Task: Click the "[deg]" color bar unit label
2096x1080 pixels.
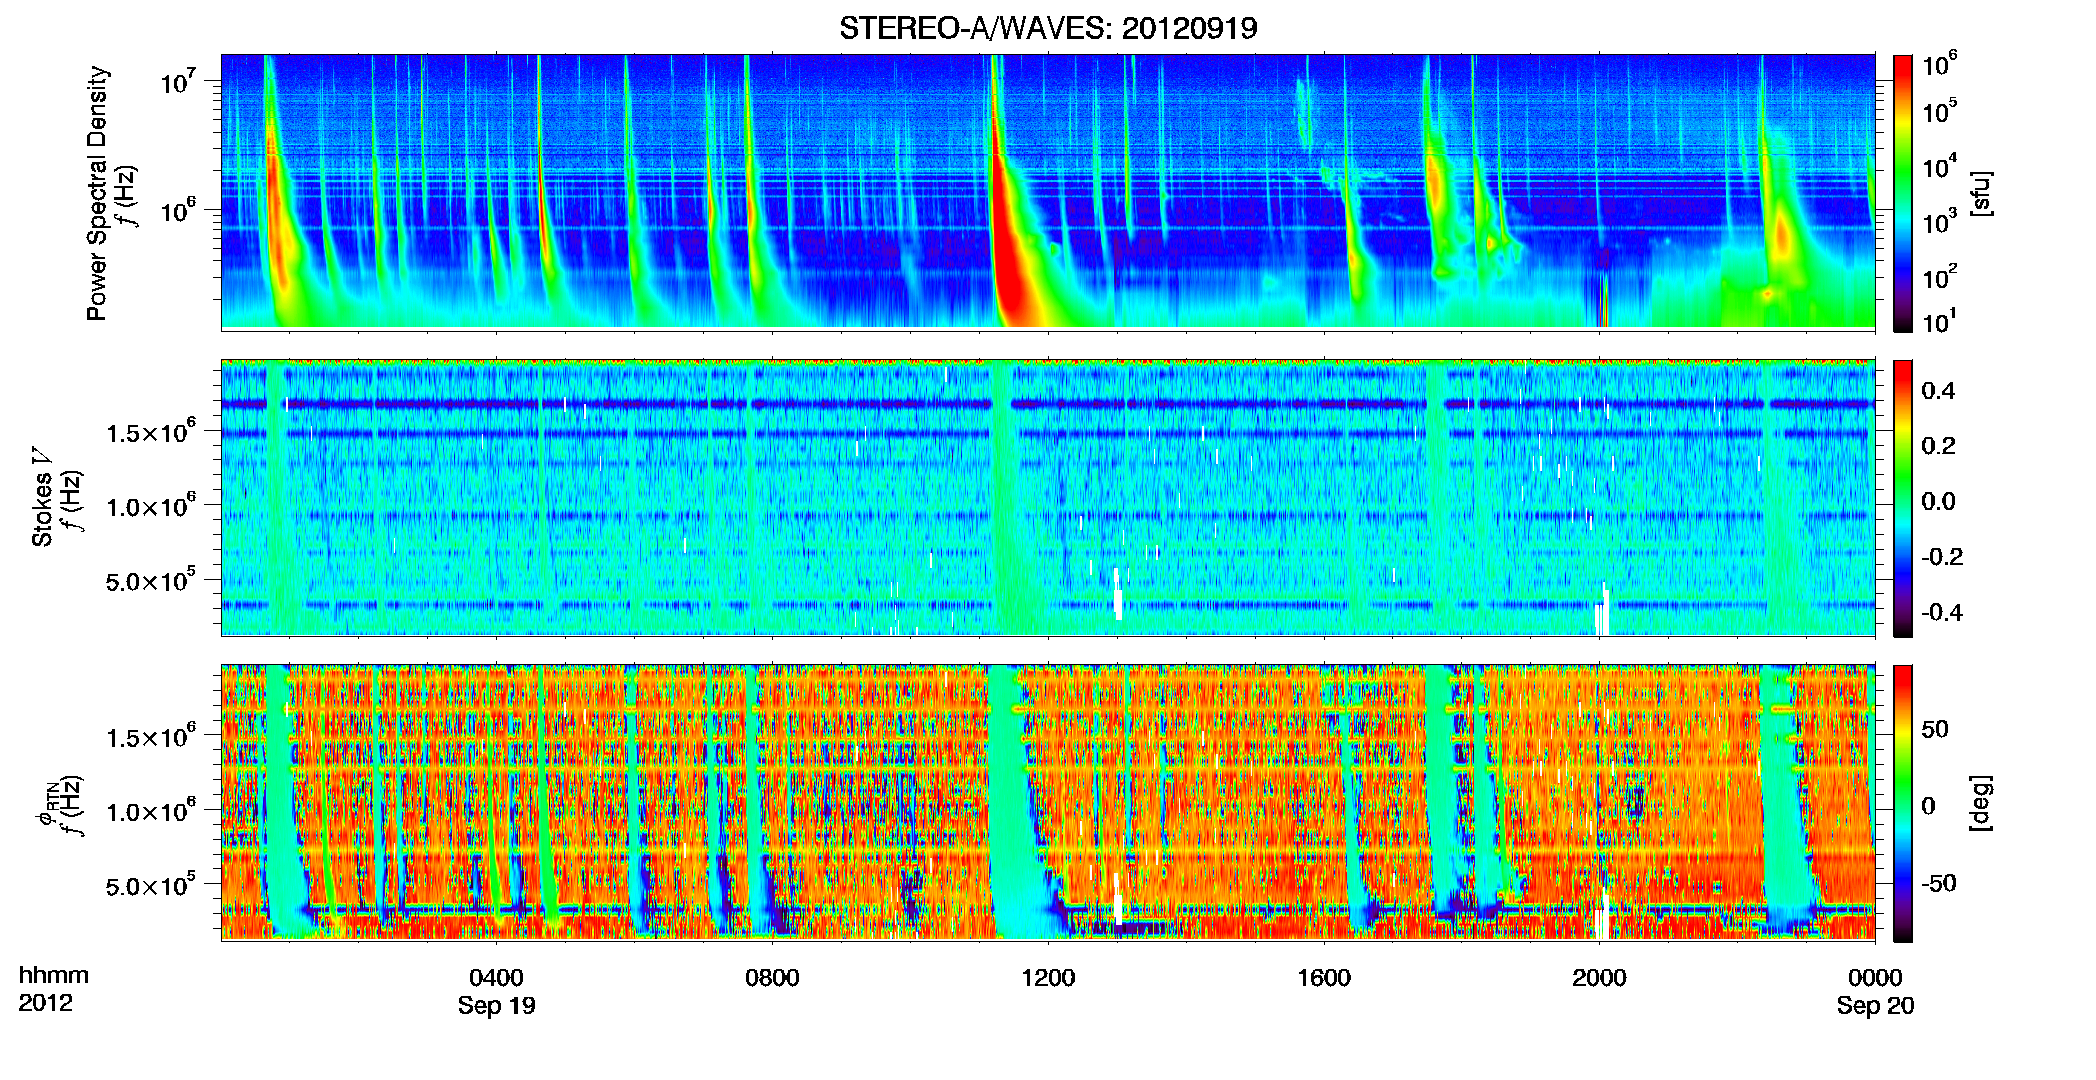Action: pyautogui.click(x=1980, y=803)
